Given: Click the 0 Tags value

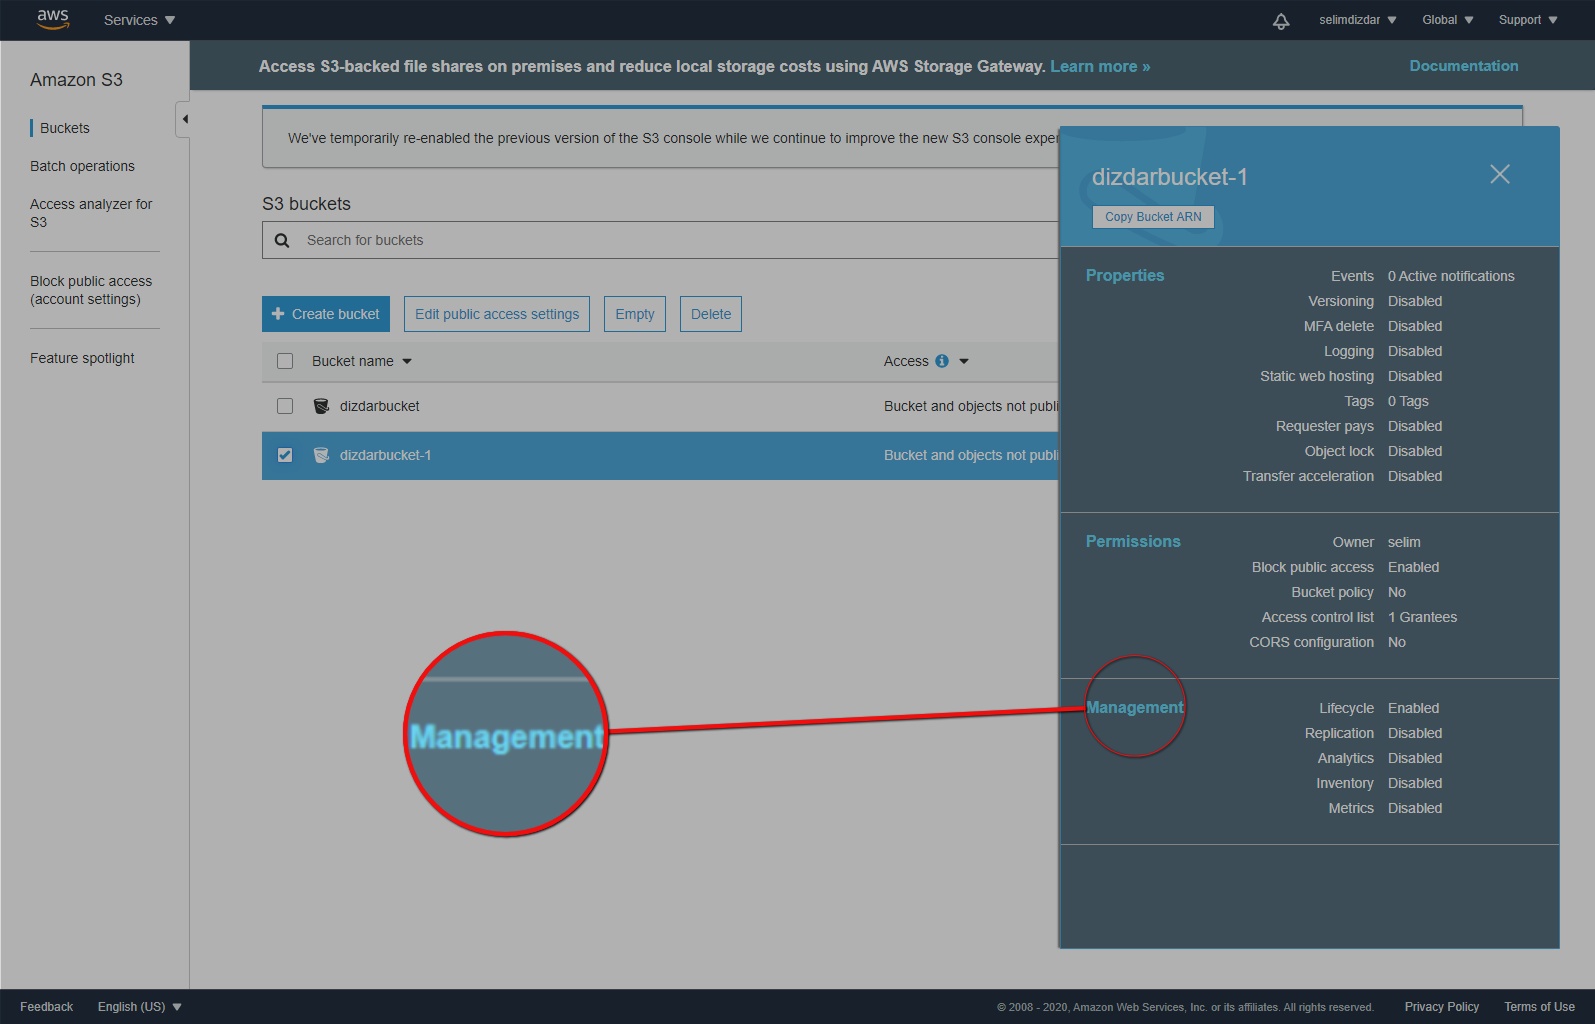Looking at the screenshot, I should pos(1408,401).
